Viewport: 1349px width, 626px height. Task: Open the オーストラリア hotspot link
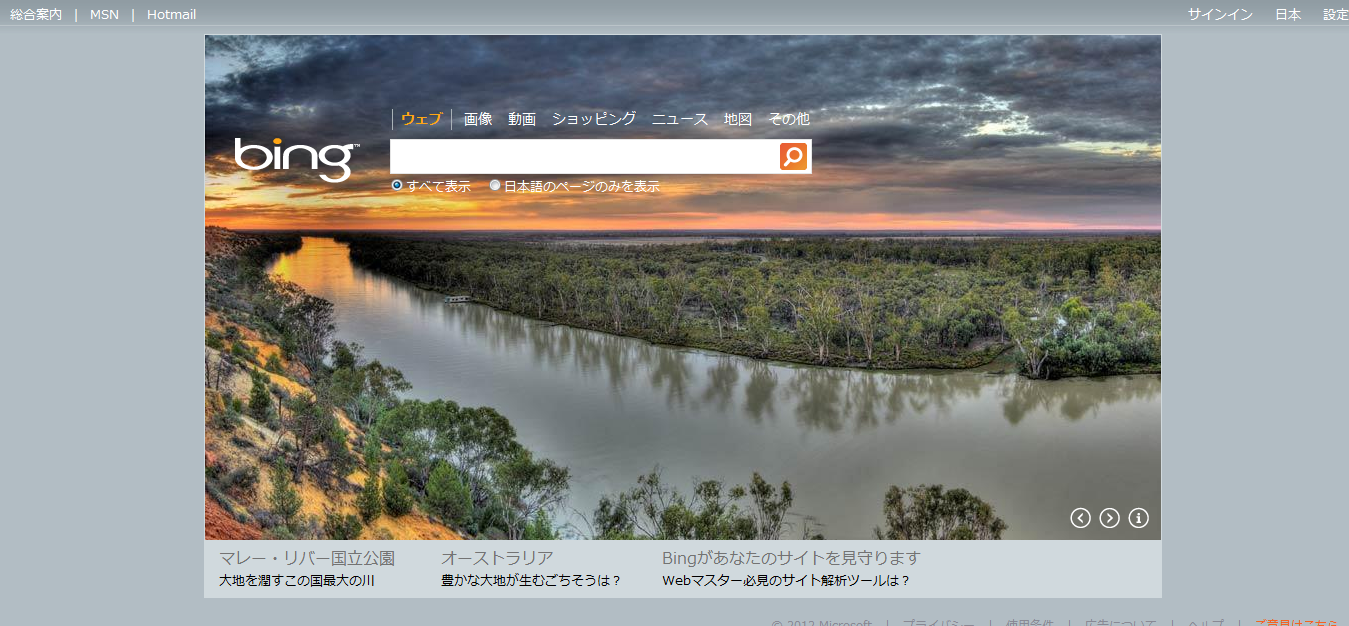pos(497,558)
